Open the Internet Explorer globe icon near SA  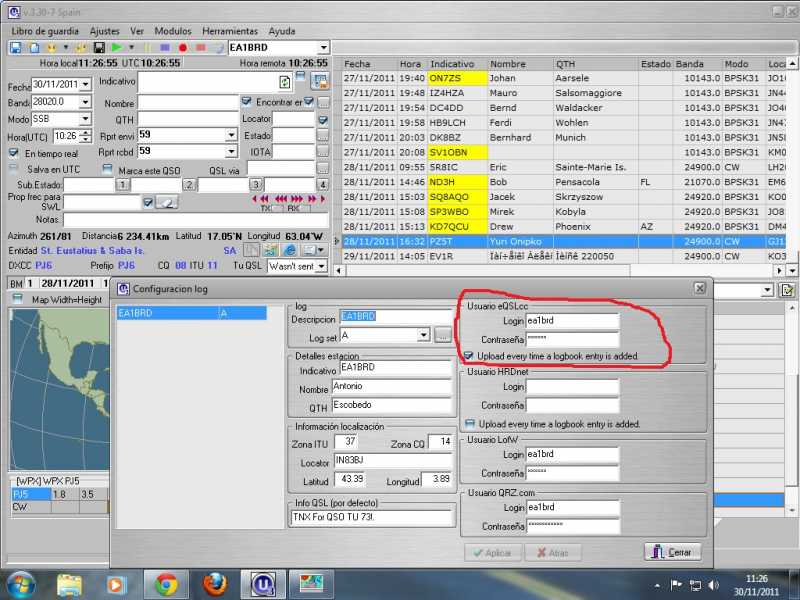(290, 250)
